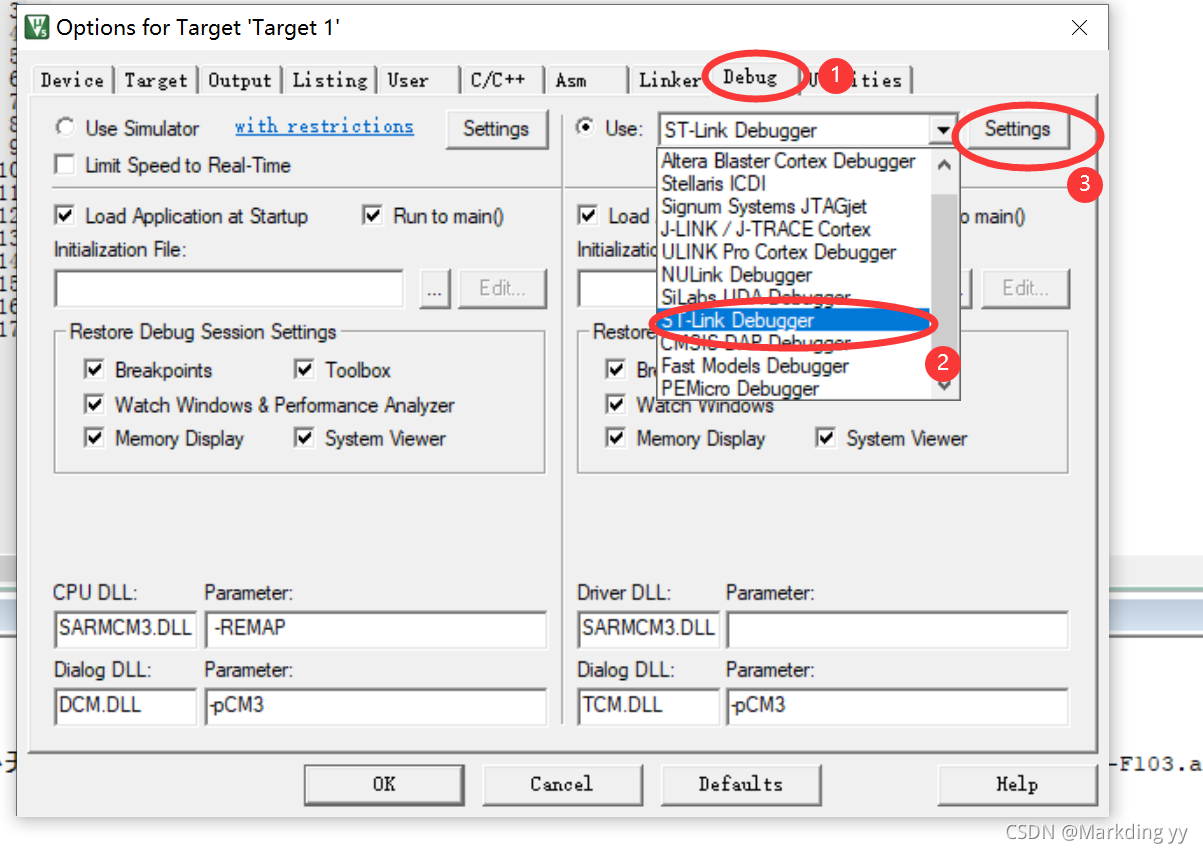Edit the CPU DLL field SARMCM3.DLL
The image size is (1203, 853).
pos(125,630)
